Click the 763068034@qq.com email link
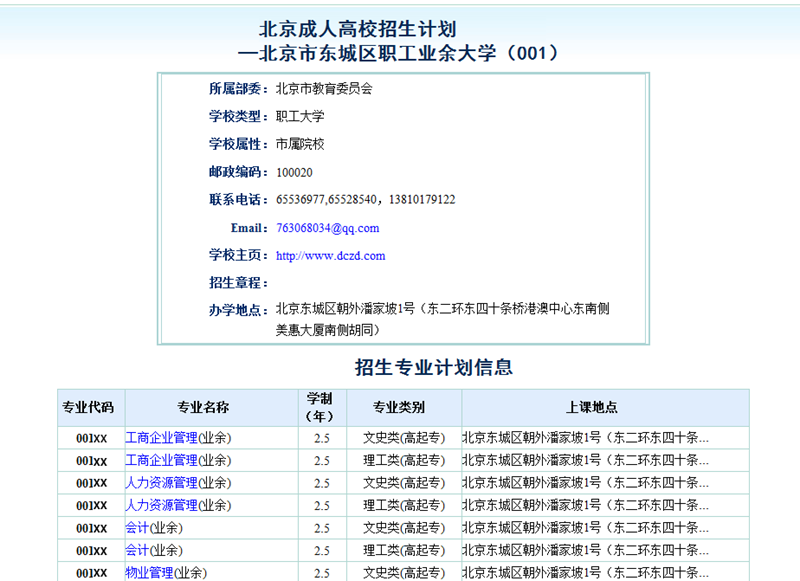This screenshot has width=800, height=581. coord(327,228)
